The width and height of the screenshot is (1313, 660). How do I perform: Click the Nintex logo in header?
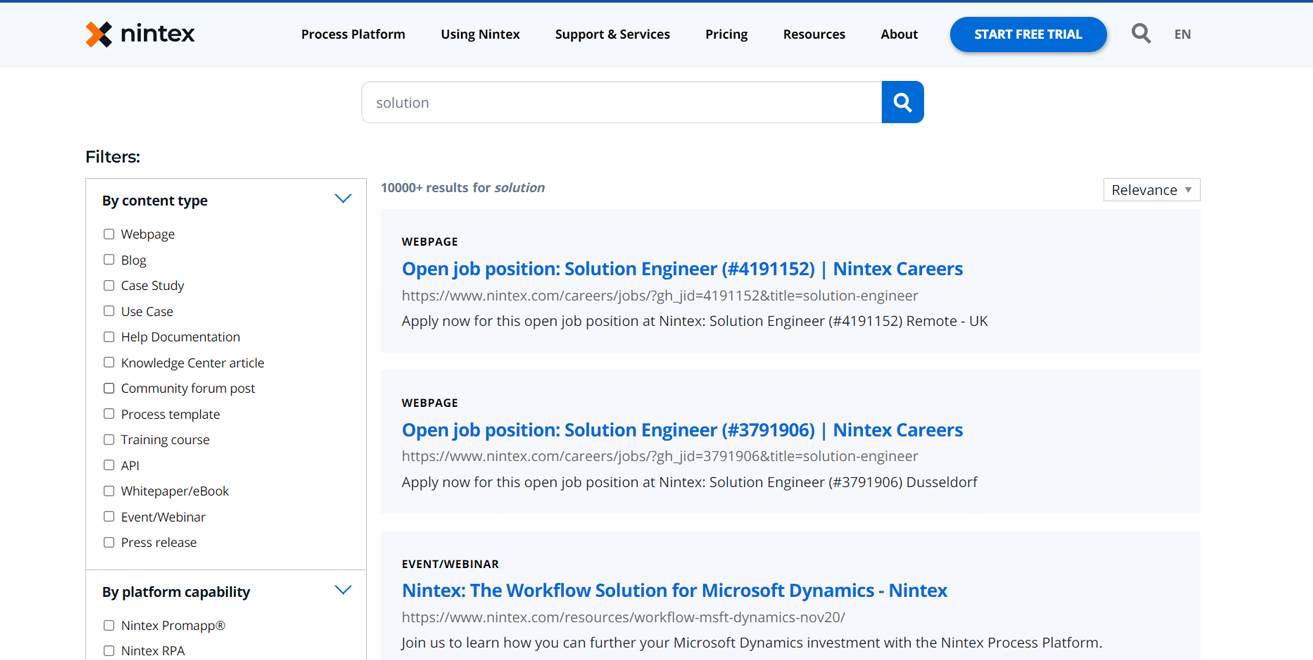[x=140, y=34]
